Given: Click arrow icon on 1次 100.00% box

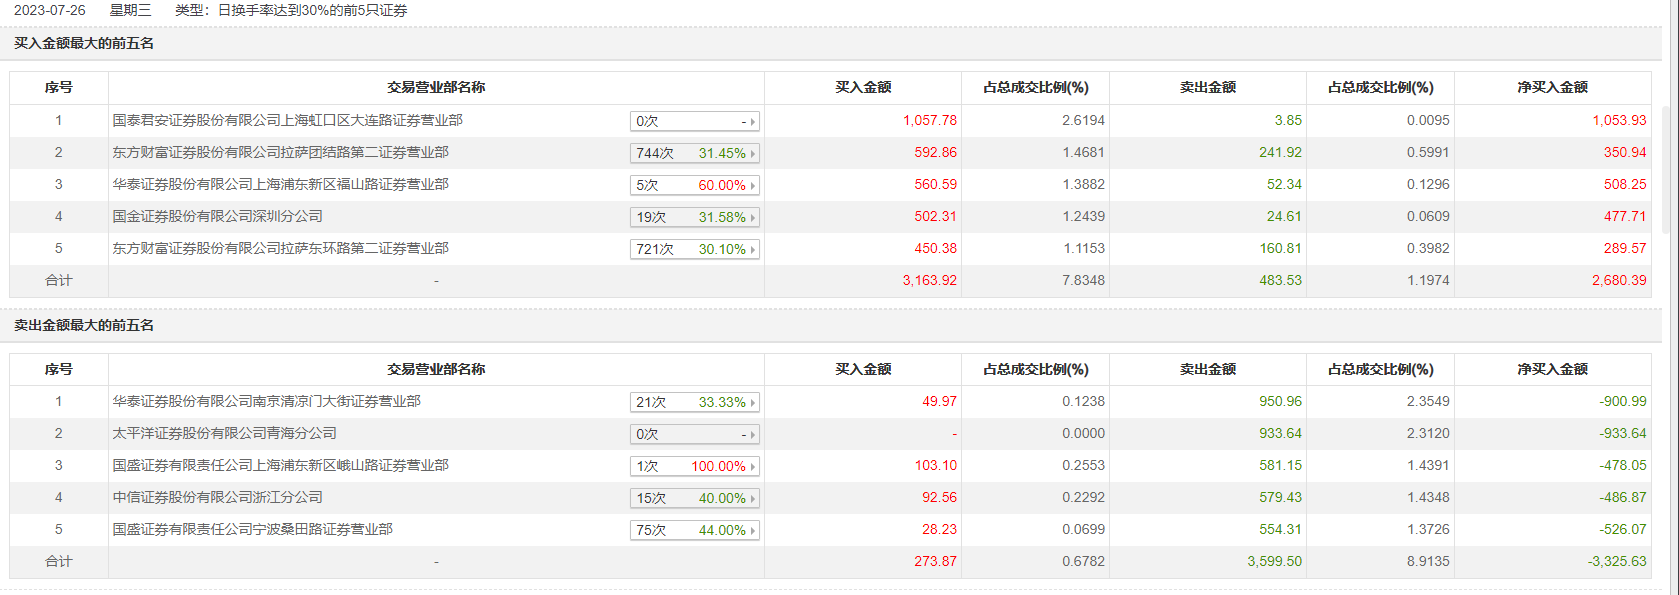Looking at the screenshot, I should pyautogui.click(x=753, y=467).
